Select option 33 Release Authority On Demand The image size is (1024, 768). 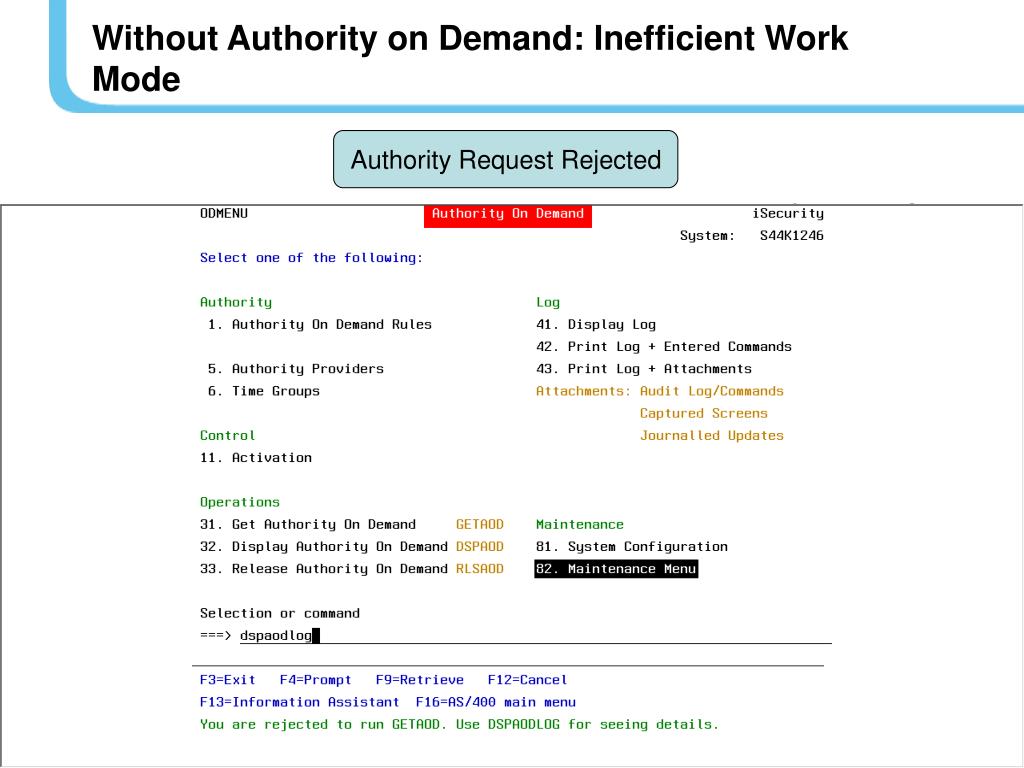point(324,569)
